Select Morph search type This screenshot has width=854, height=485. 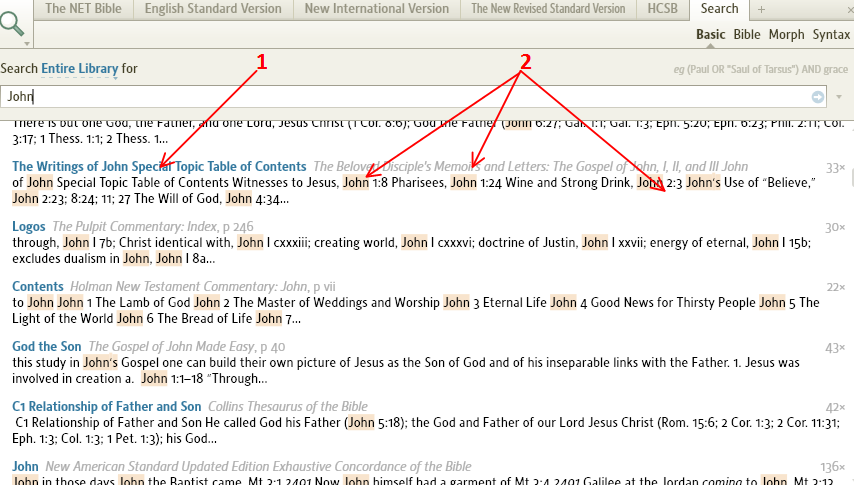[x=786, y=34]
